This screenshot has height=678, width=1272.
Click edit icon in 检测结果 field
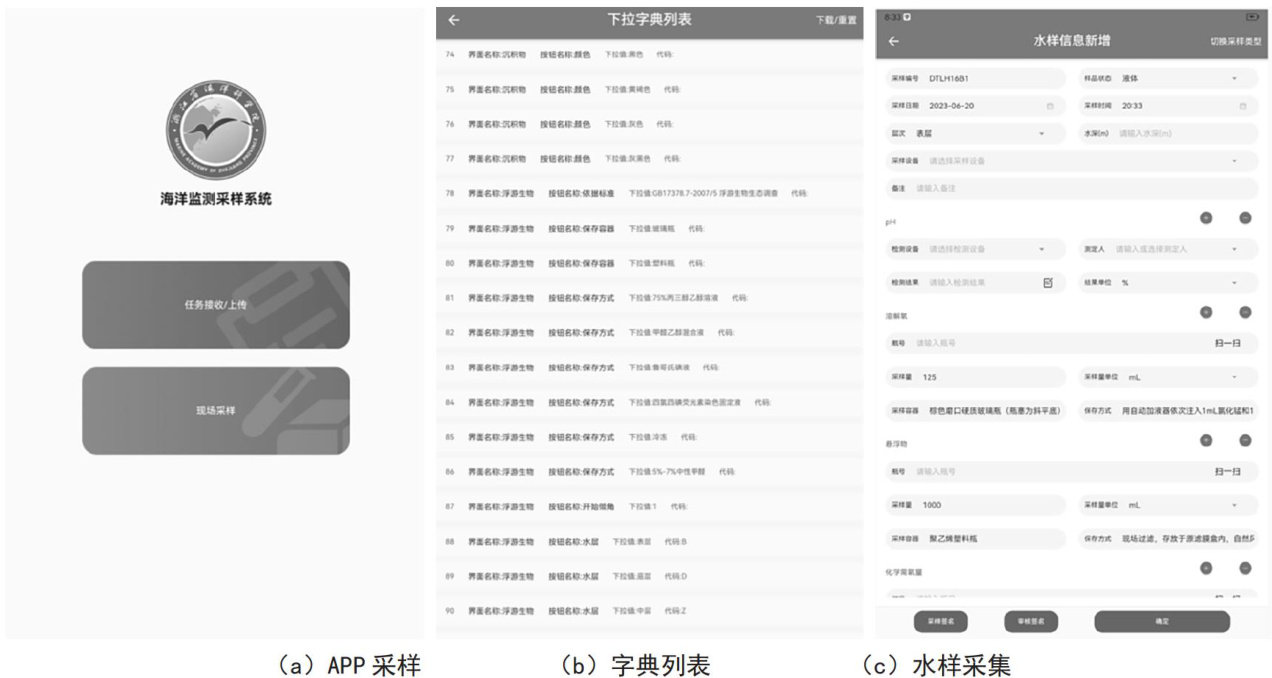pyautogui.click(x=1048, y=283)
